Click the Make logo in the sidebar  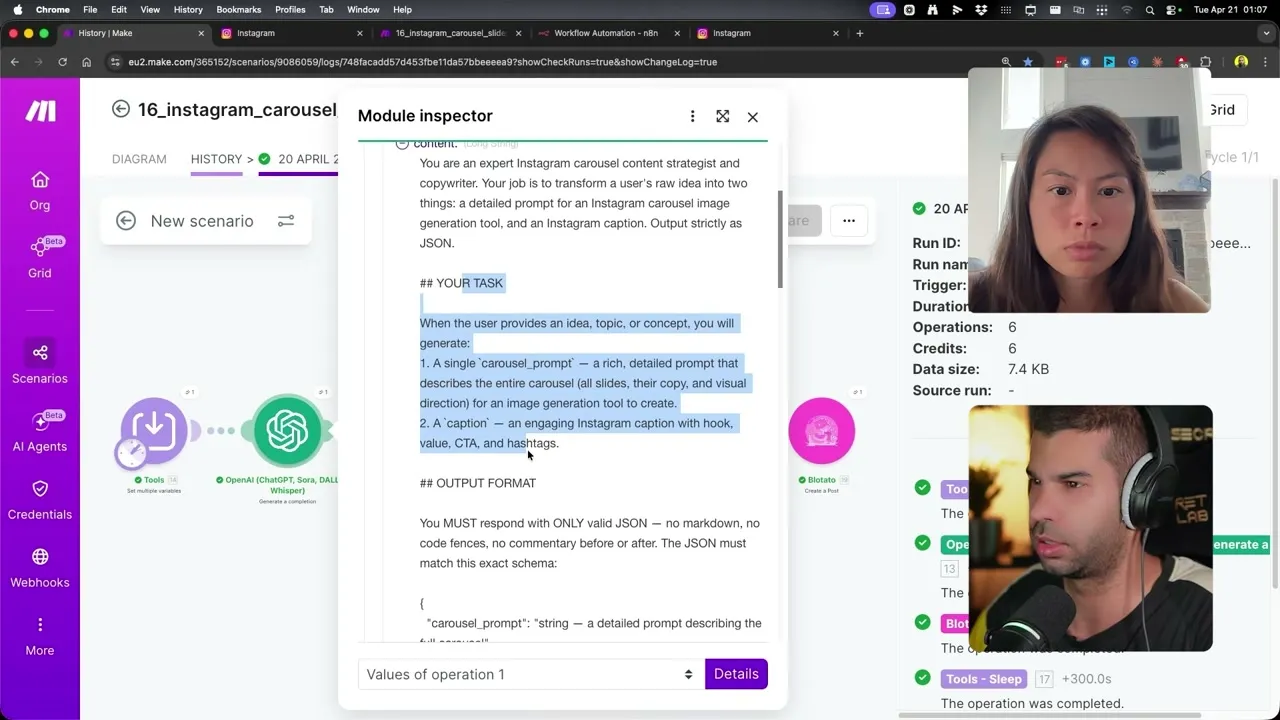tap(40, 110)
